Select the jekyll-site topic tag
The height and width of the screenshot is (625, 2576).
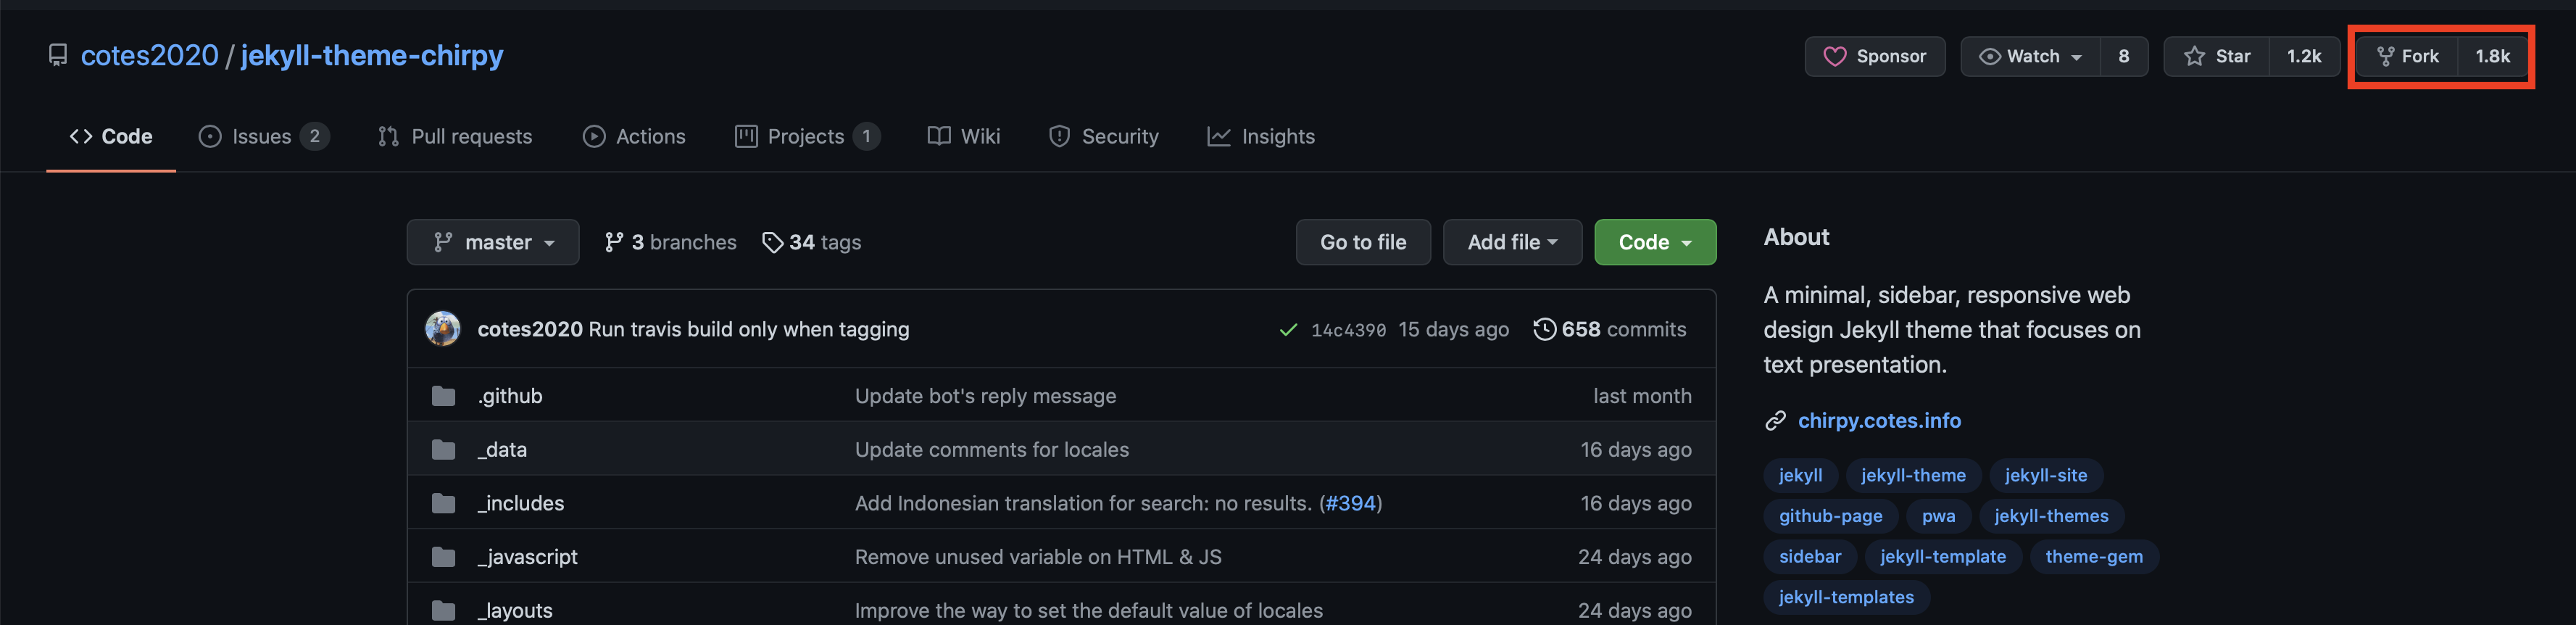2046,475
